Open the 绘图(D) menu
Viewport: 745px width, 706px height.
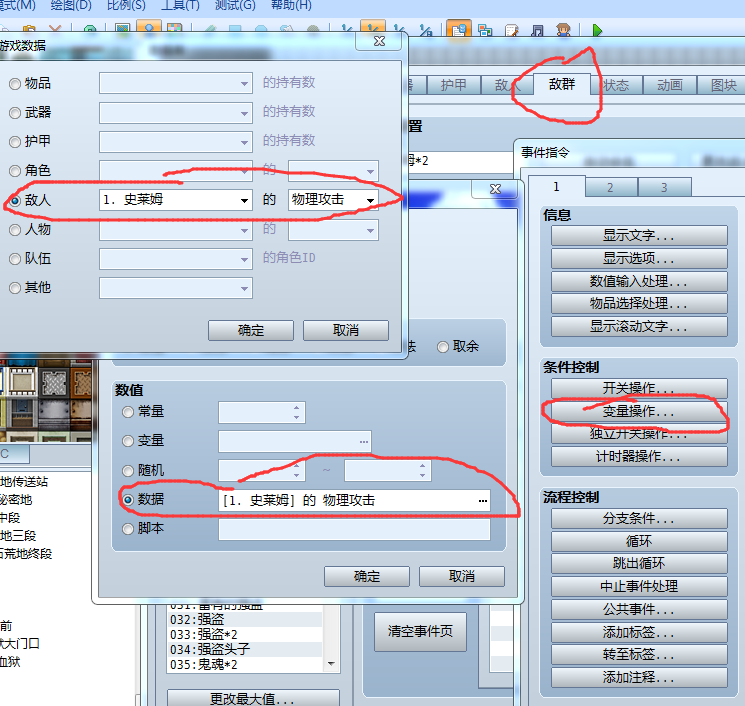(71, 6)
